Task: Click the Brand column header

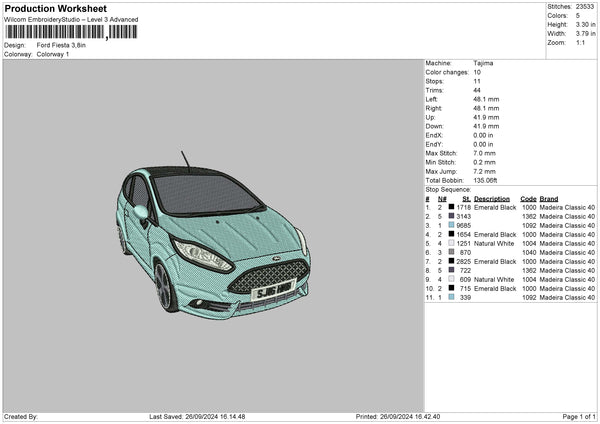Action: point(548,198)
